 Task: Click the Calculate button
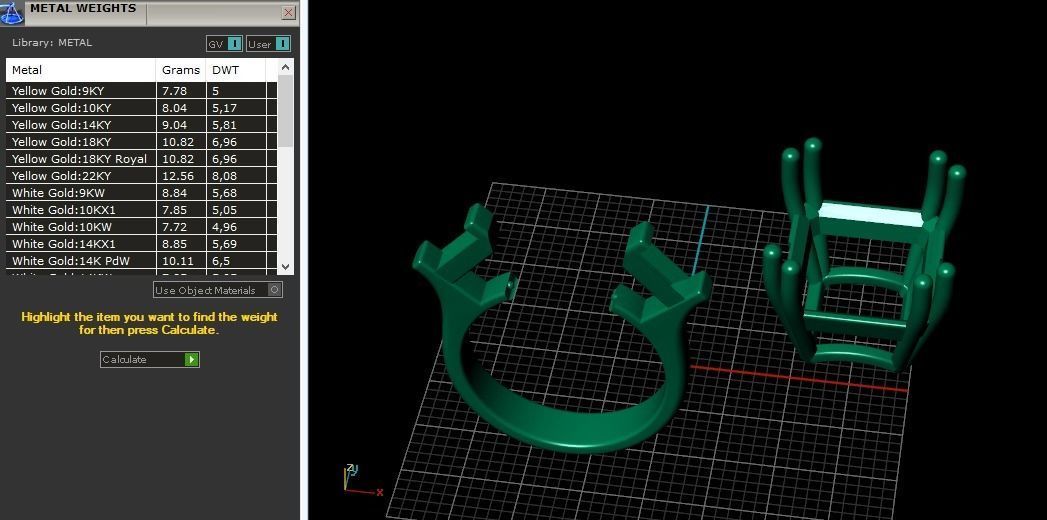[x=150, y=359]
